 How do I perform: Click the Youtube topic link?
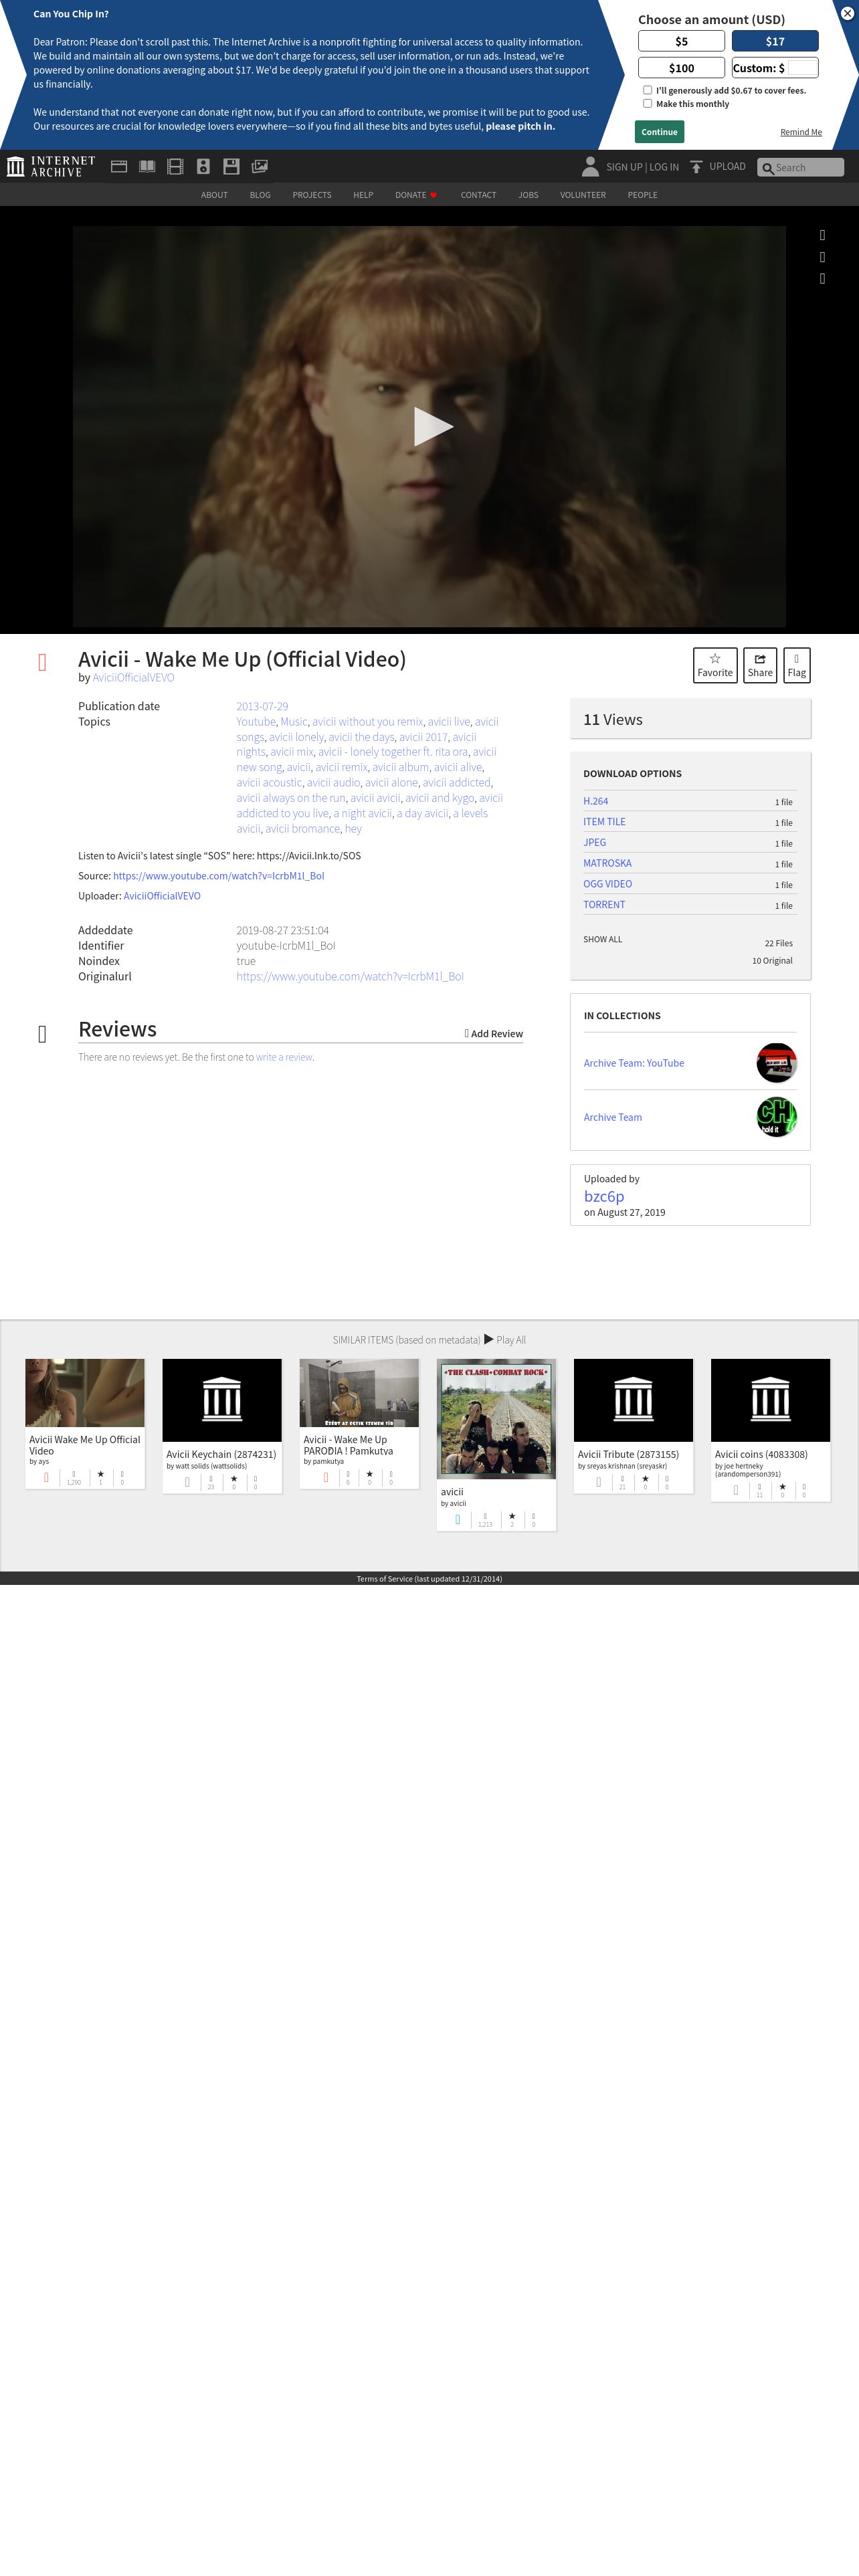click(x=256, y=721)
